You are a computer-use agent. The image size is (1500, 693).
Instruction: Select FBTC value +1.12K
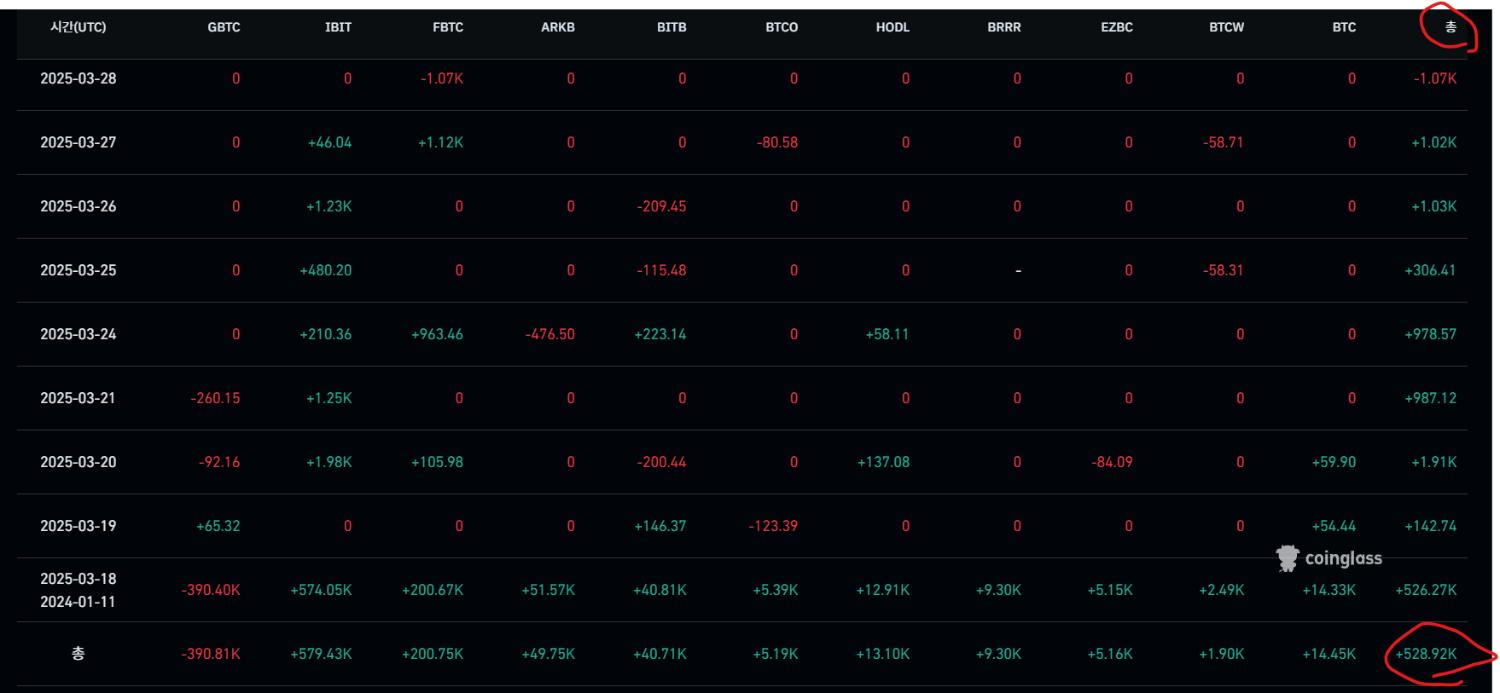click(x=441, y=143)
